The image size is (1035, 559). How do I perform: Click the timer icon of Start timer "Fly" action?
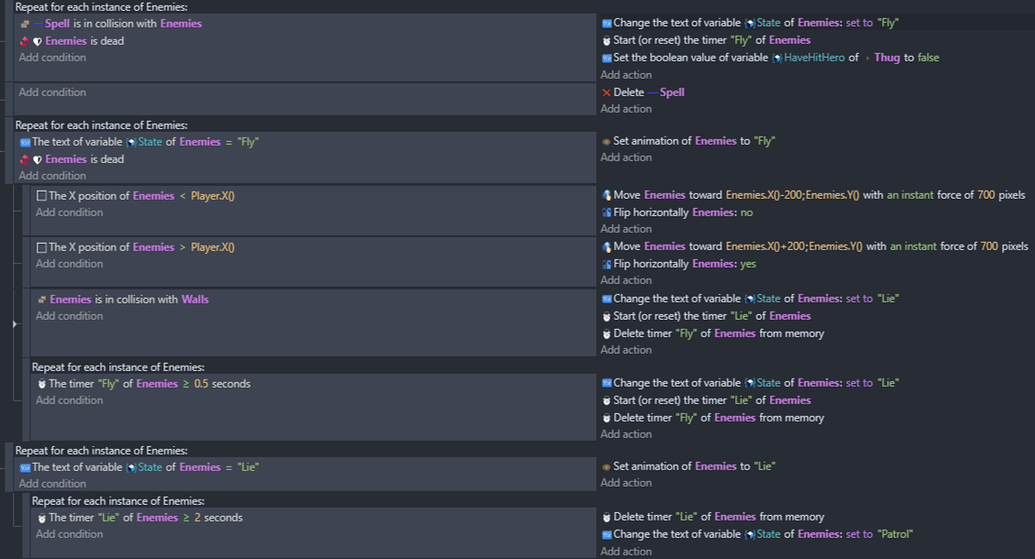pyautogui.click(x=607, y=40)
